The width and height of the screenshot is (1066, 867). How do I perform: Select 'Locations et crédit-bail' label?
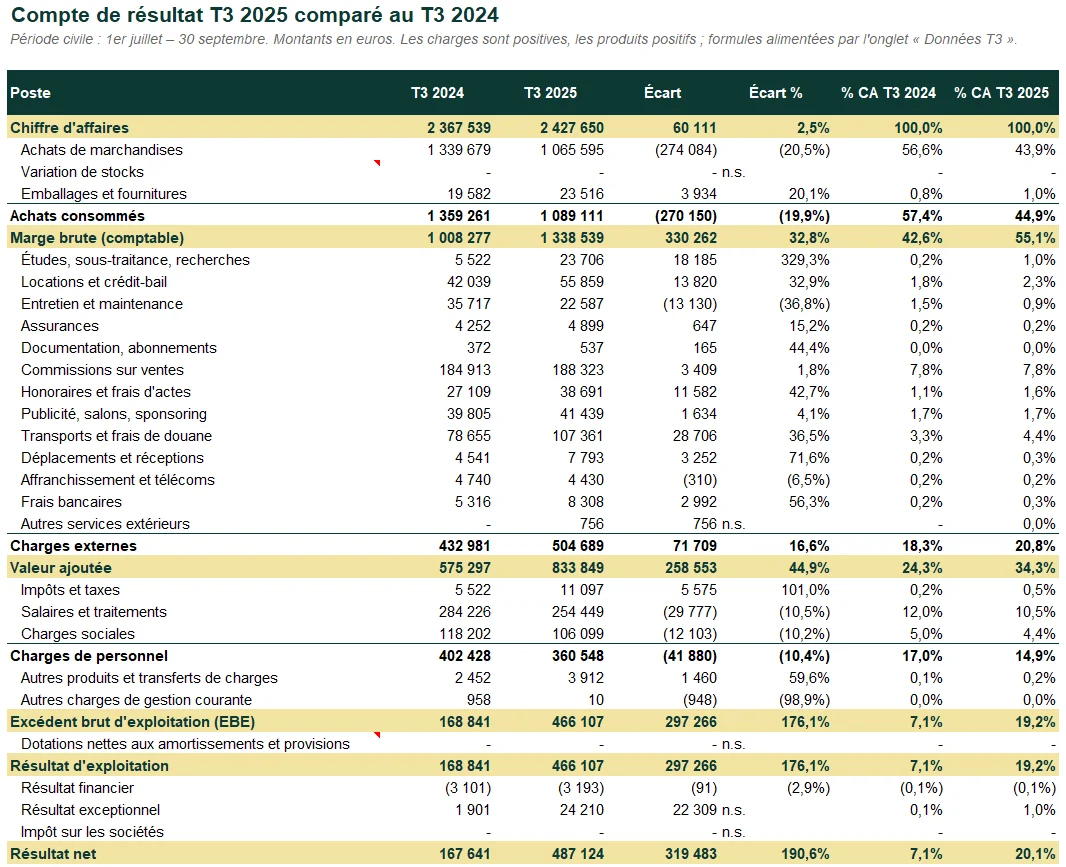(x=94, y=282)
